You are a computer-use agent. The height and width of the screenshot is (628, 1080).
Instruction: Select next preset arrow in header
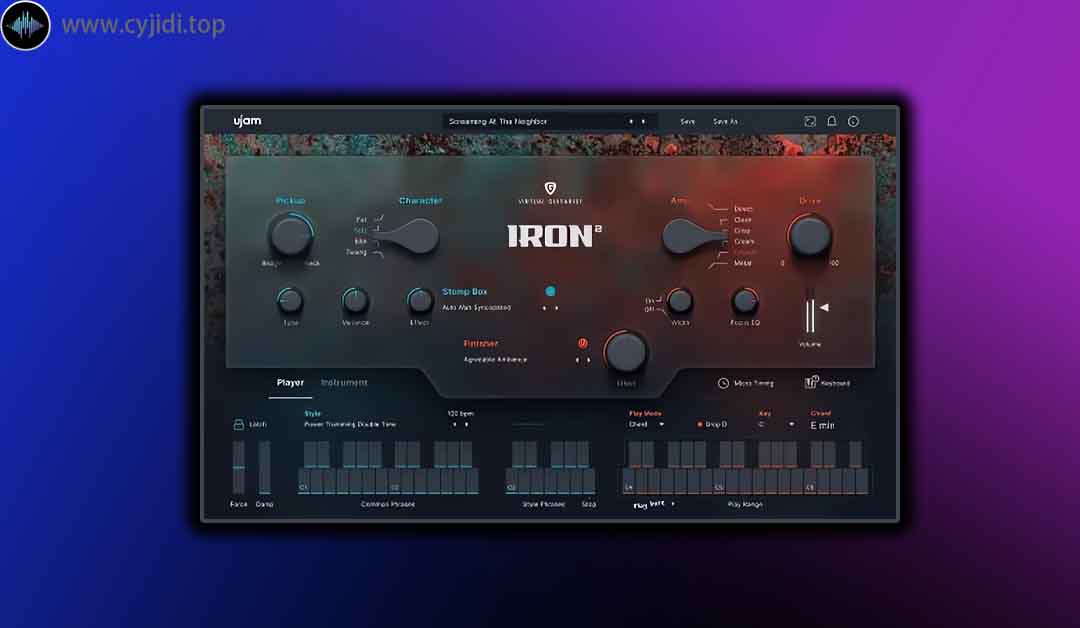[643, 121]
